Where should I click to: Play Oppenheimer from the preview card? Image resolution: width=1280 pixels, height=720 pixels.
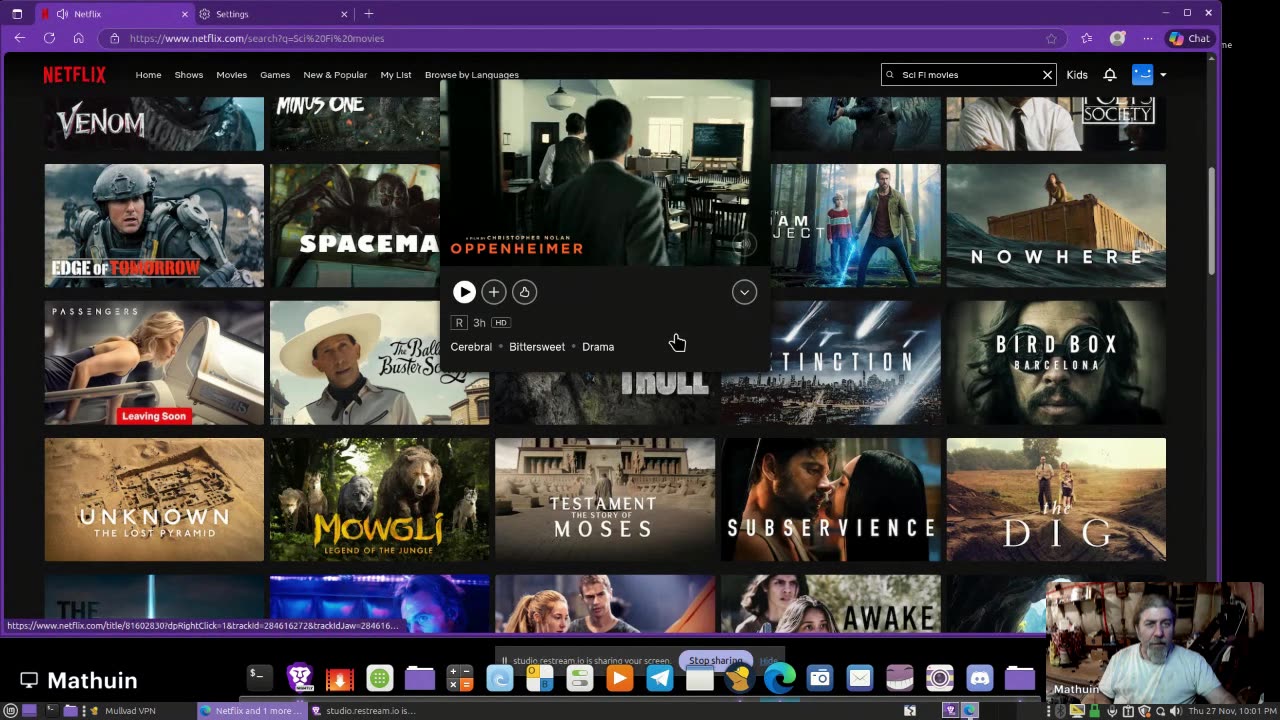pyautogui.click(x=464, y=292)
